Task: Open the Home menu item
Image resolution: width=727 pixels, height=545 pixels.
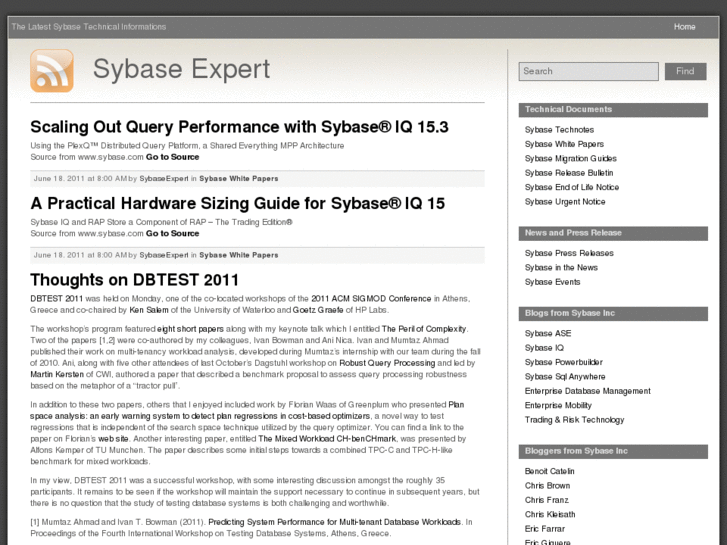Action: point(684,27)
